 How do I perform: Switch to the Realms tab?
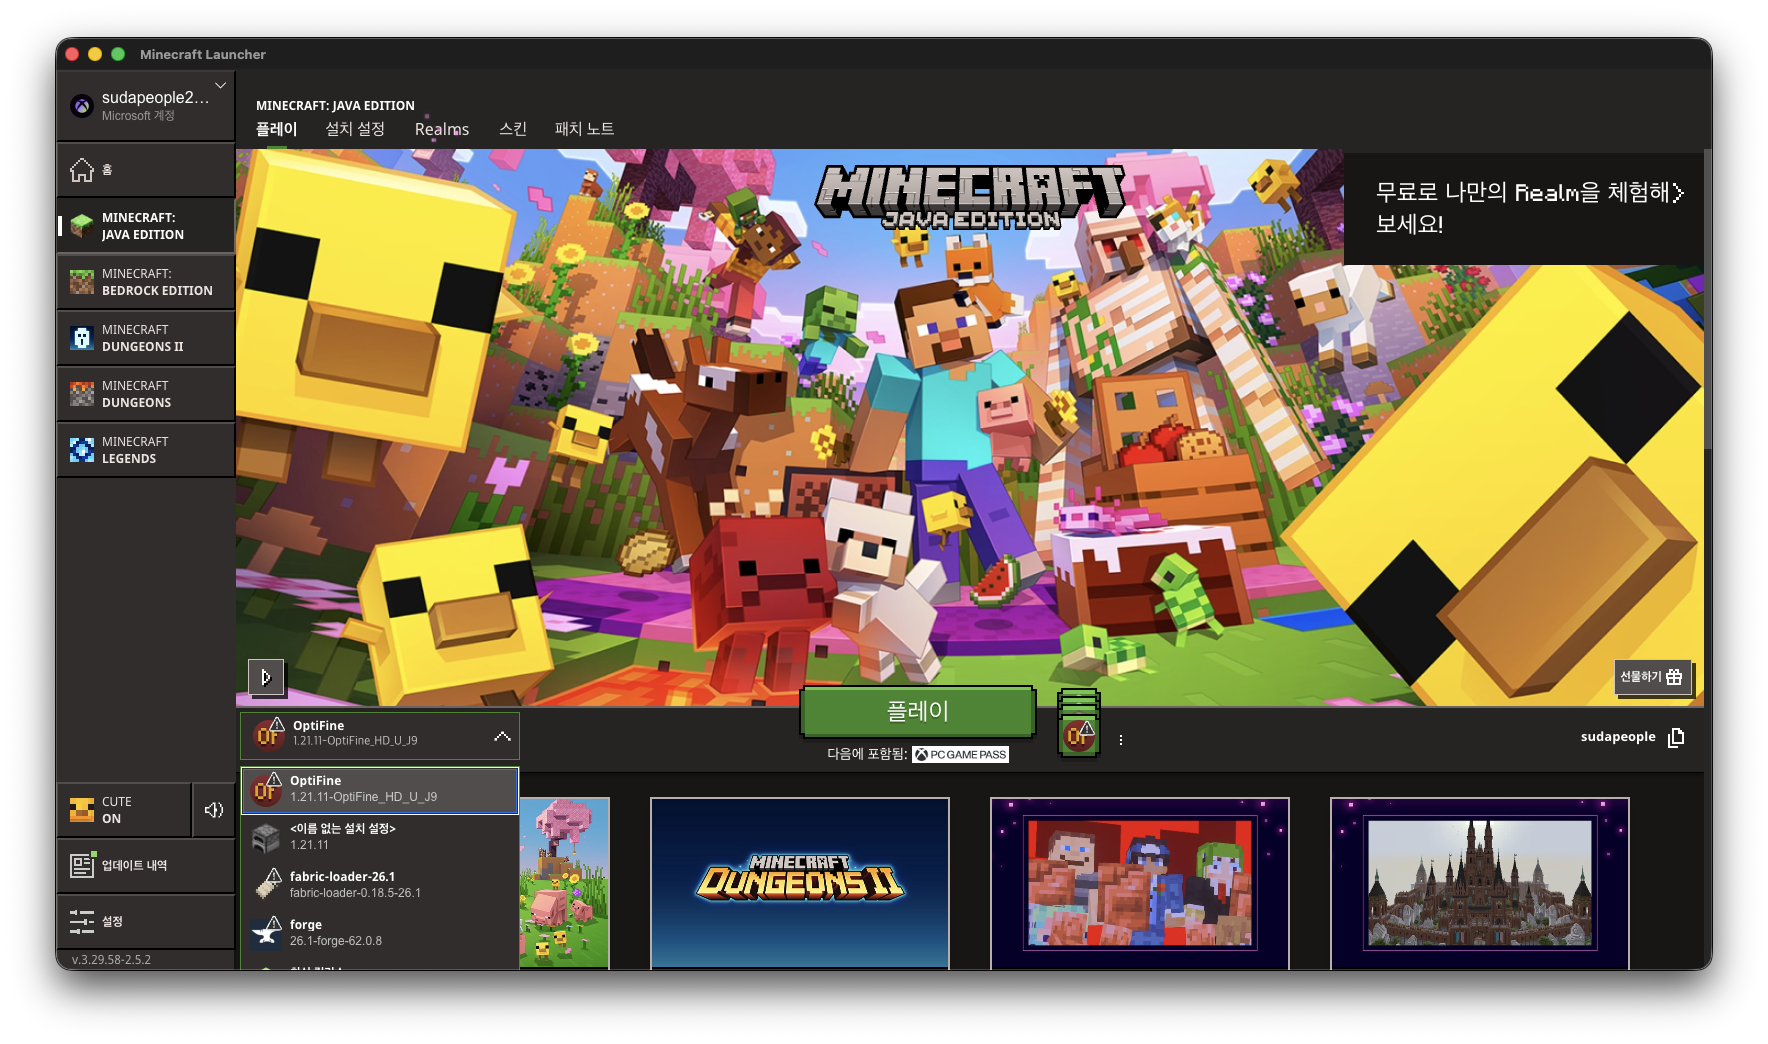tap(442, 129)
